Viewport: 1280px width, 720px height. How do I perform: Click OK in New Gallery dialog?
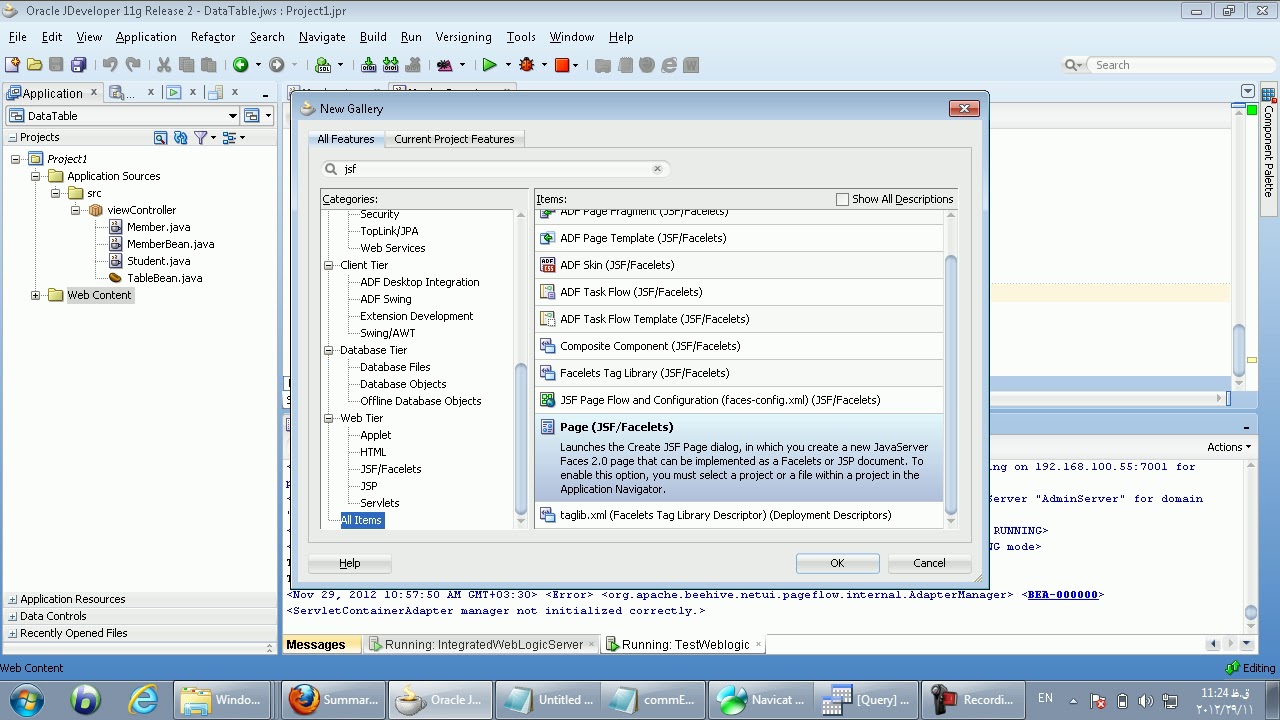coord(837,563)
